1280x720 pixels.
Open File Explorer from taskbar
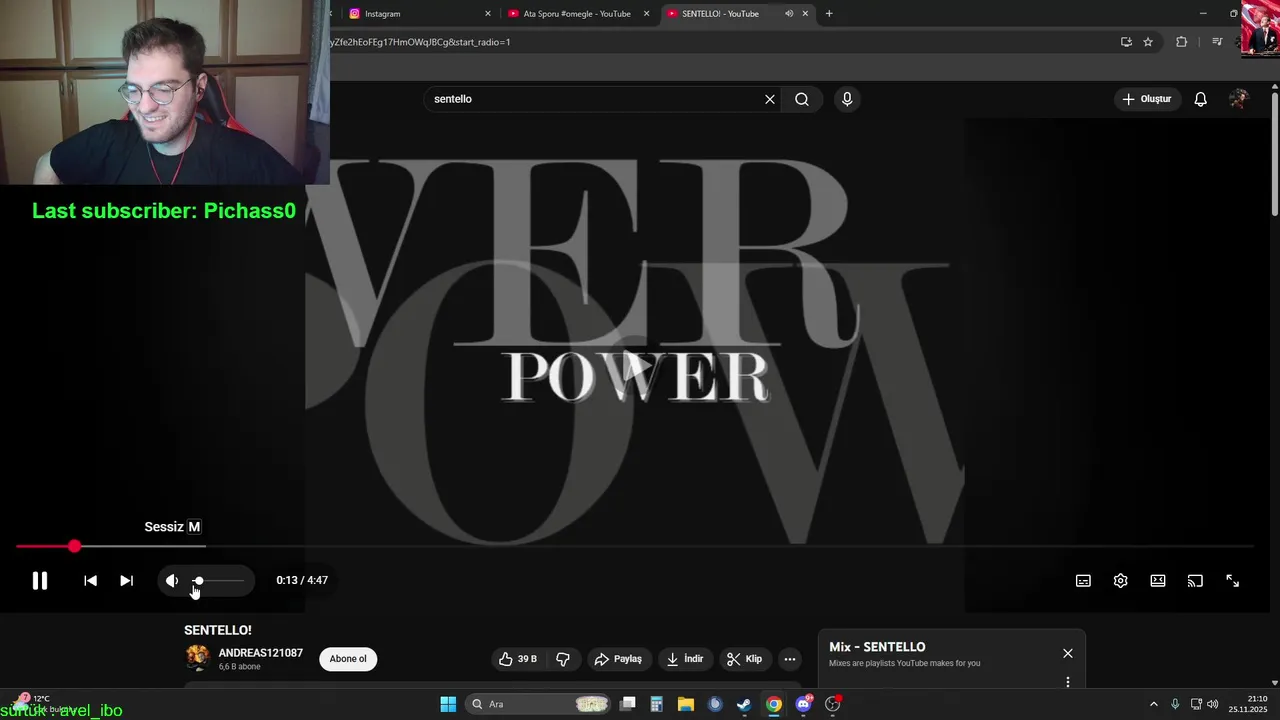[686, 704]
